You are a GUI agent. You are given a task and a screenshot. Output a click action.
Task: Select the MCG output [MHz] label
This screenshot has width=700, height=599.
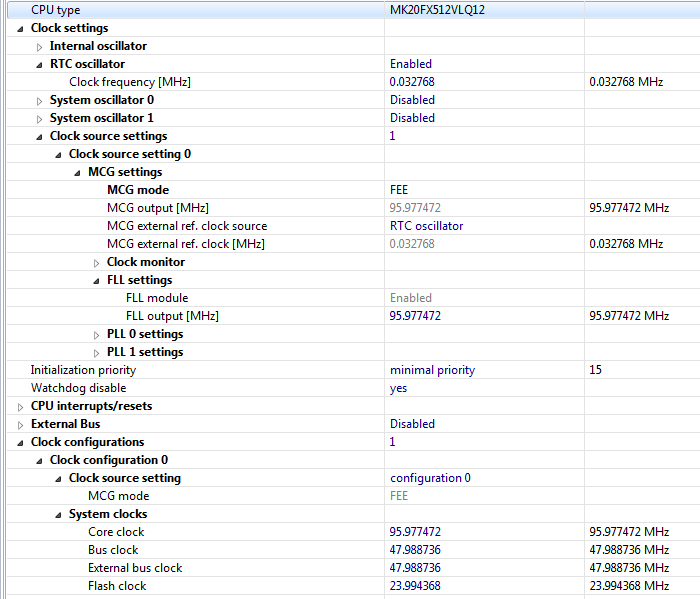click(158, 208)
